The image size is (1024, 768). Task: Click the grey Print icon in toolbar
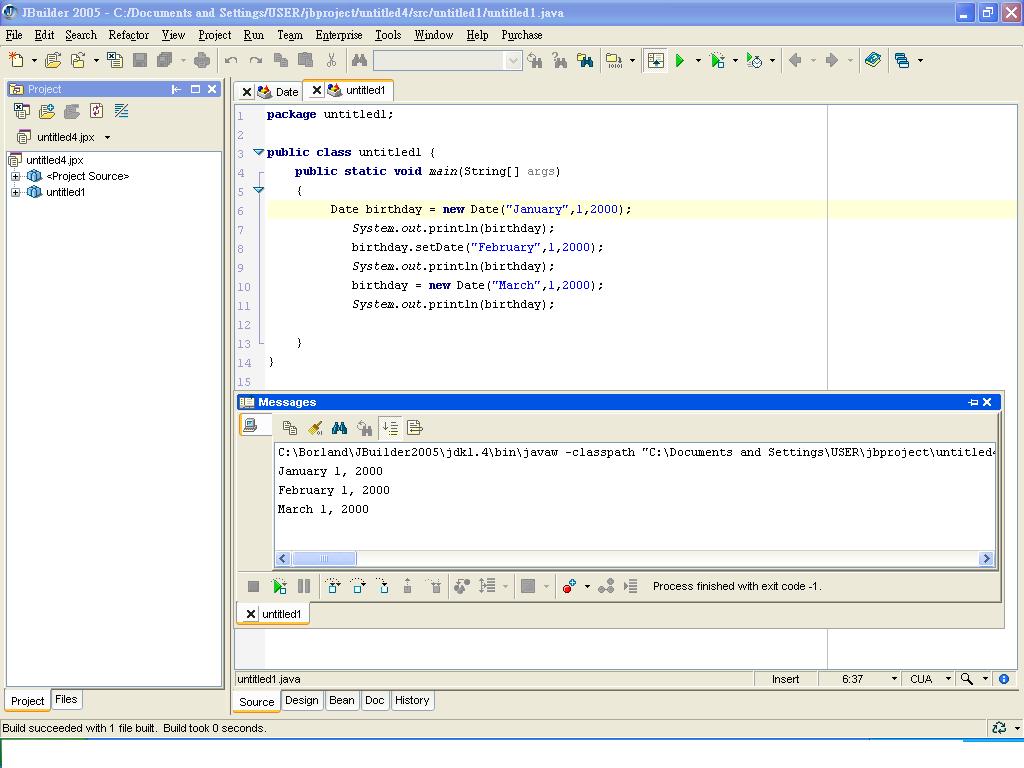[202, 60]
